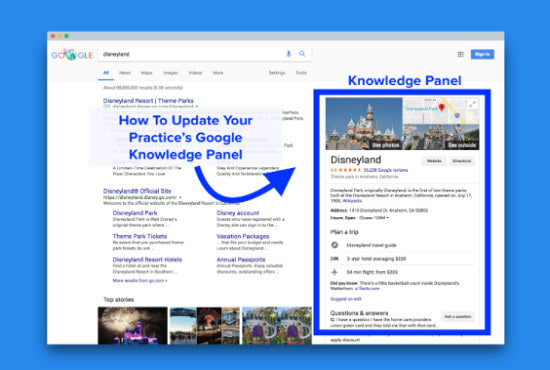Open the Wikipedia link in description

coord(352,201)
